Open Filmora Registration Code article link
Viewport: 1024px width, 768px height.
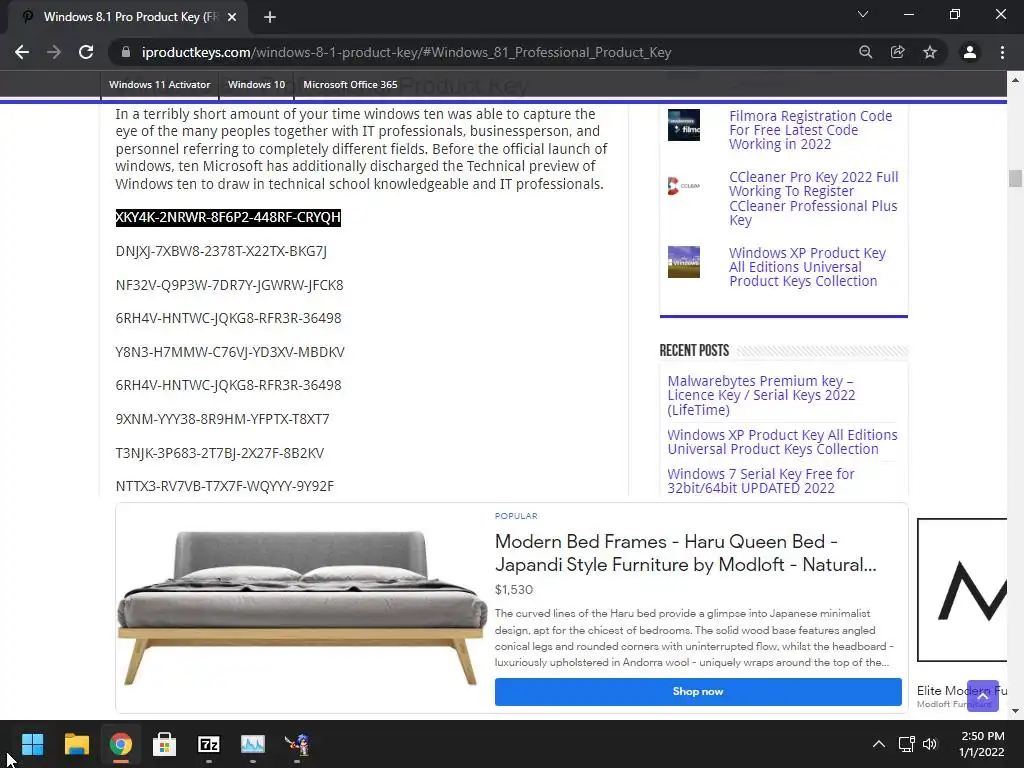coord(810,130)
